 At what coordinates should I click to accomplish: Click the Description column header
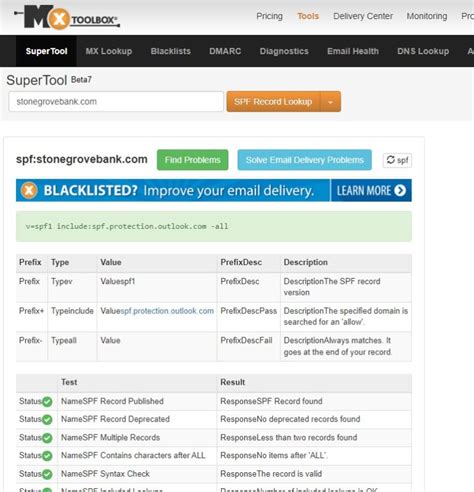[x=306, y=262]
